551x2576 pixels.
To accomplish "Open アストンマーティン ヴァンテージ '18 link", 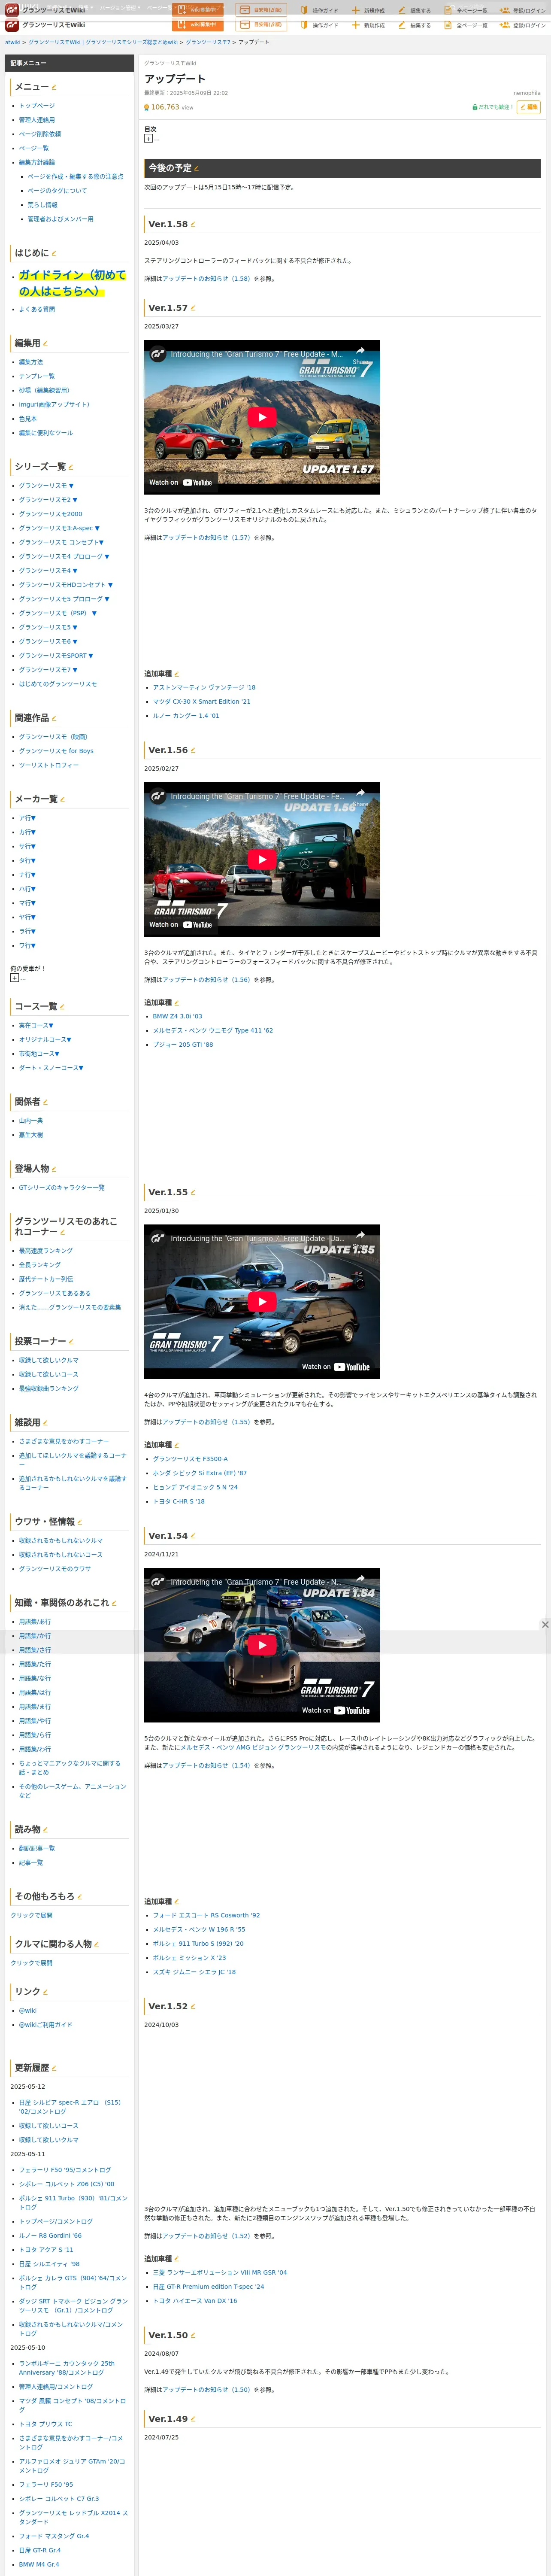I will [x=204, y=688].
